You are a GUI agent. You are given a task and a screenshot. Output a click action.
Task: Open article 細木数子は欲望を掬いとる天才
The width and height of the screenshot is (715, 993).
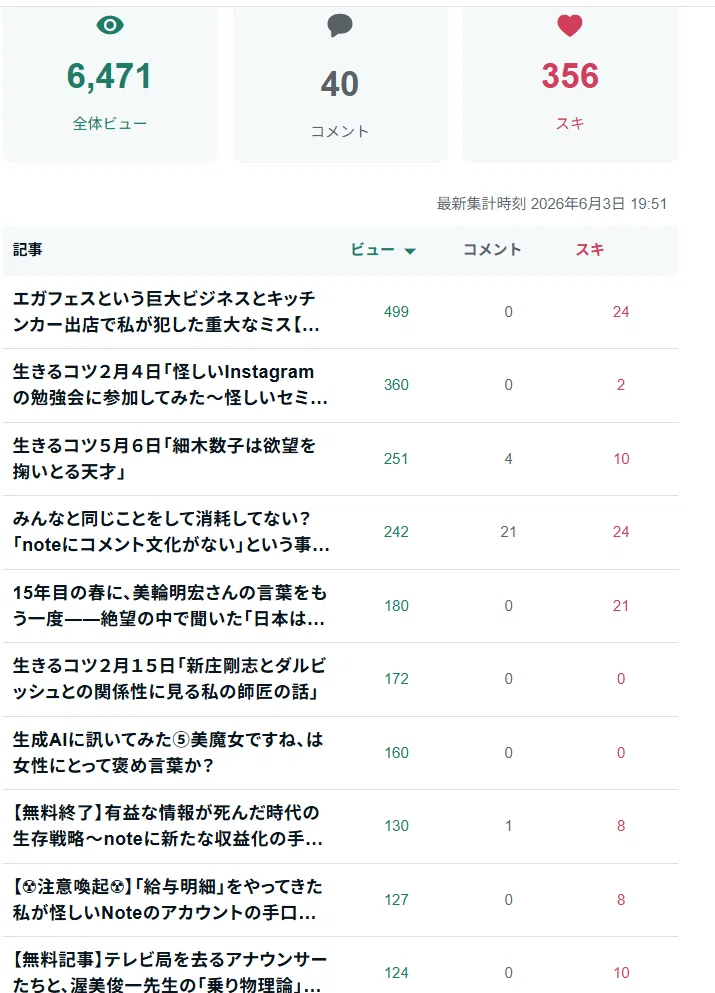click(164, 459)
